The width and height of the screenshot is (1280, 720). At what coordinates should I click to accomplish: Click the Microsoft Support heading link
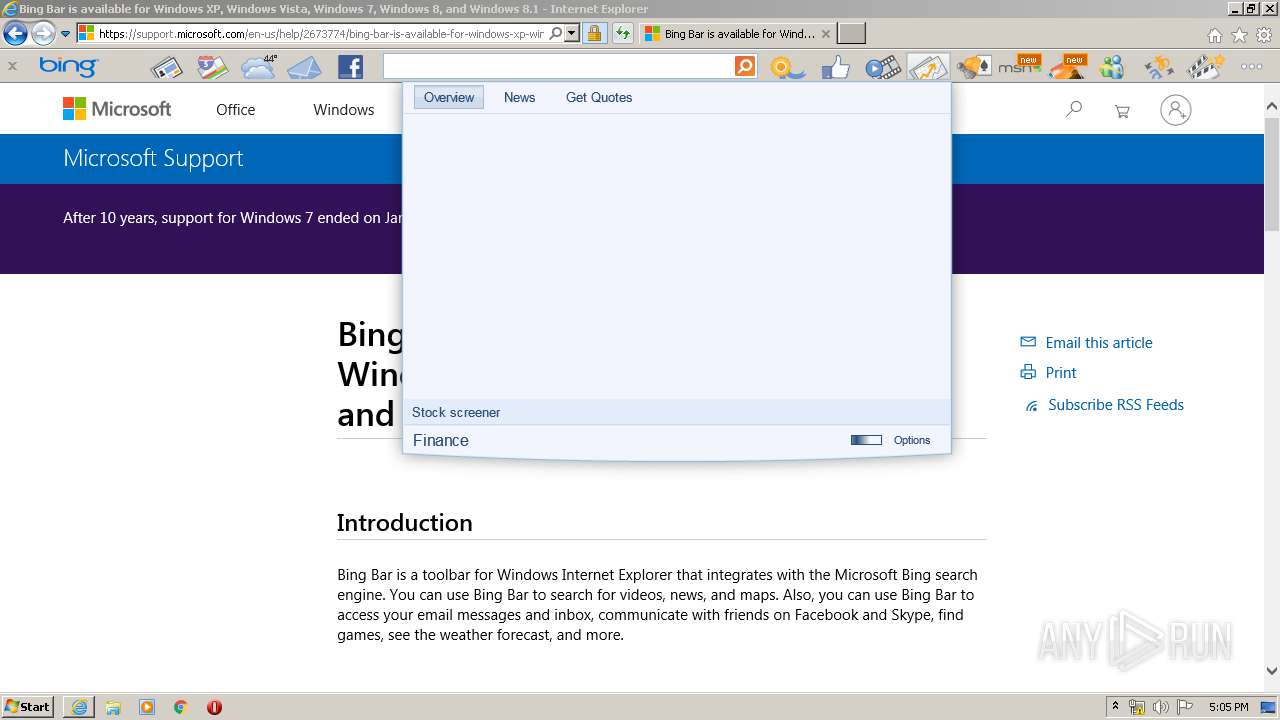click(153, 158)
